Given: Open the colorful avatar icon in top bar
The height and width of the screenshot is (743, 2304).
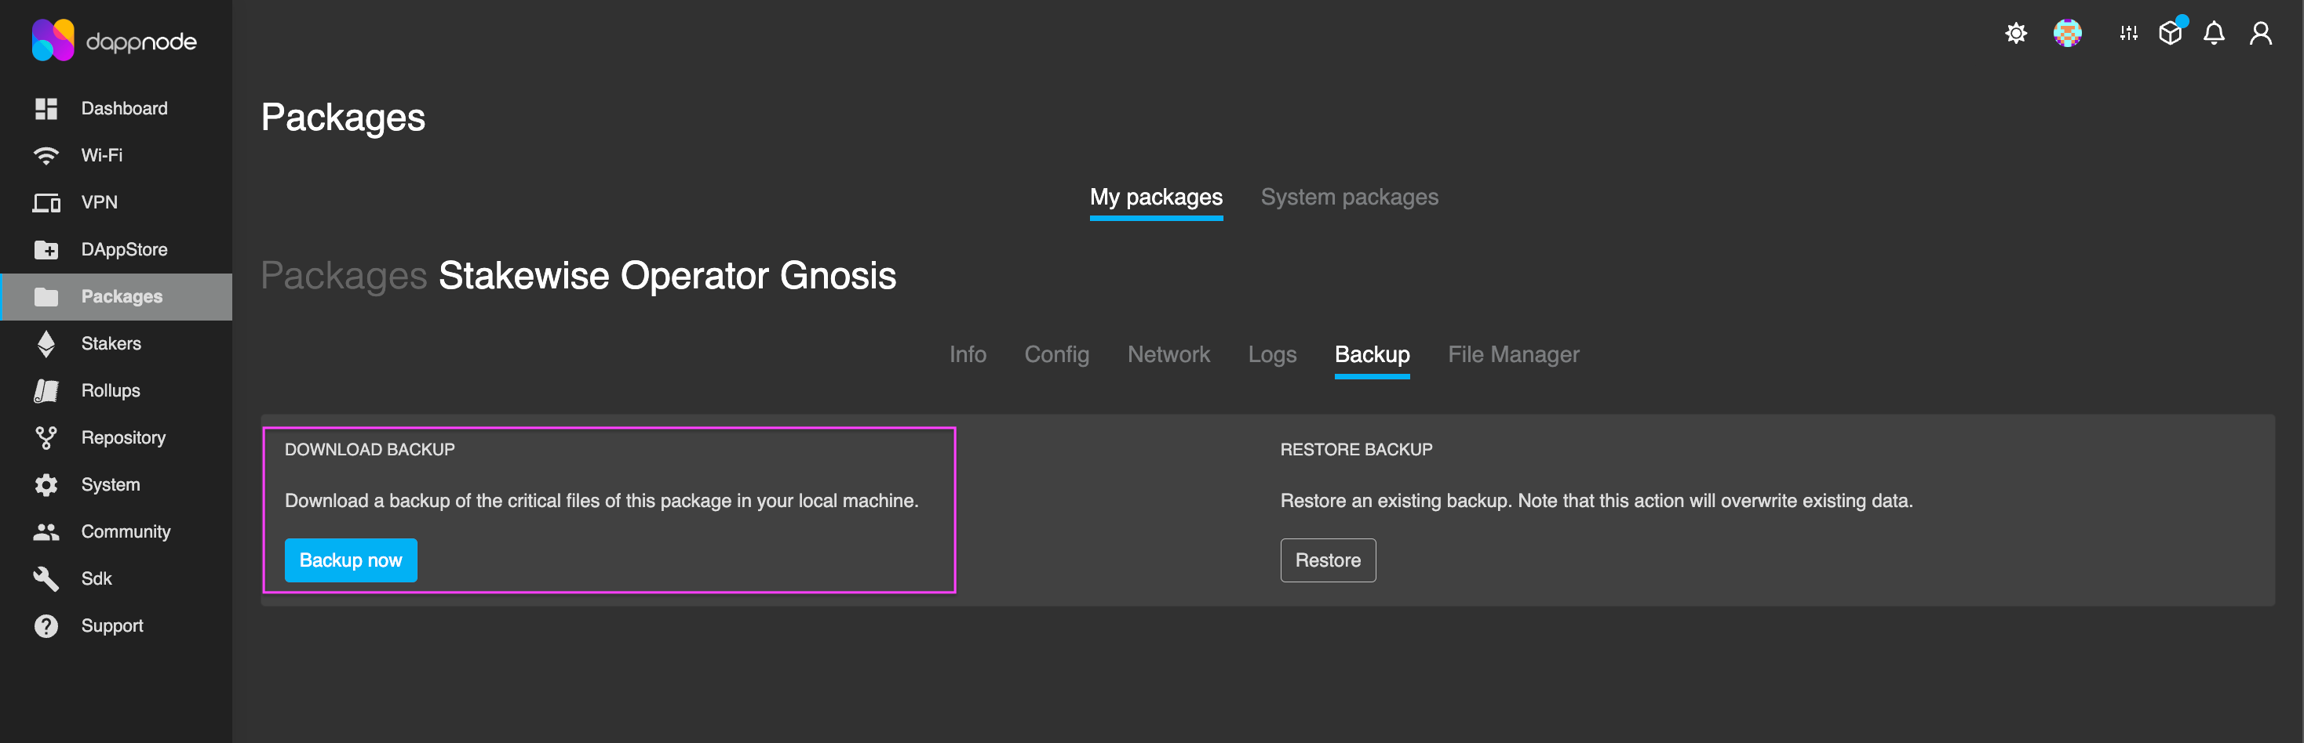Looking at the screenshot, I should tap(2067, 34).
